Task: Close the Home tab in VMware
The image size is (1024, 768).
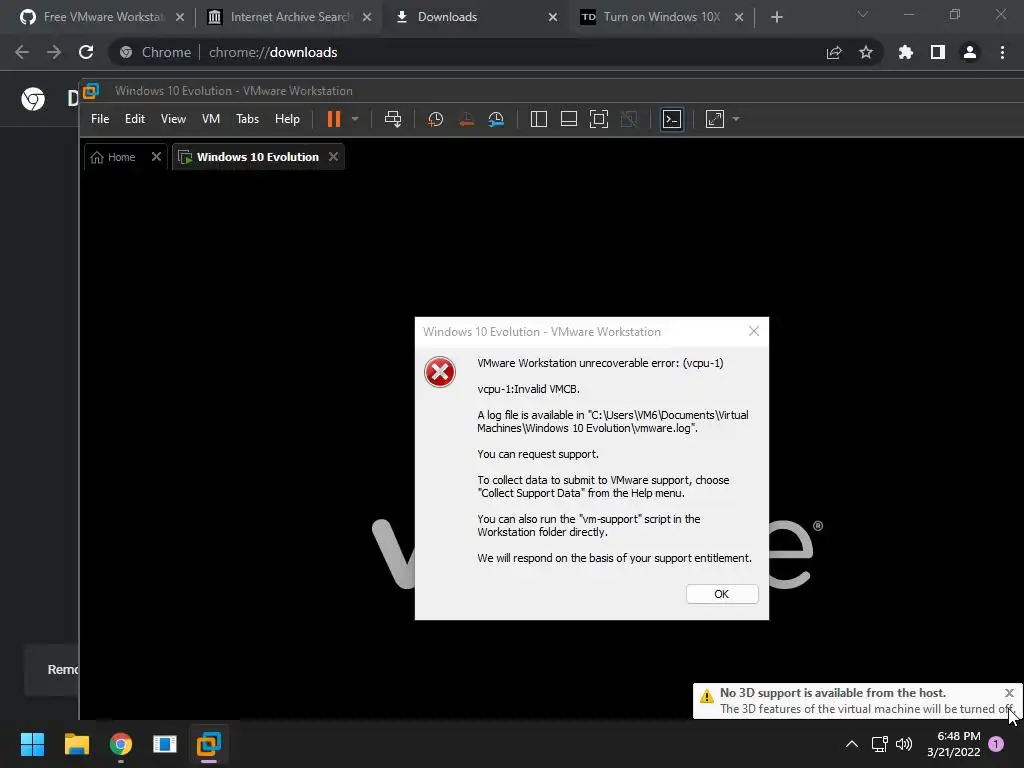Action: [x=156, y=157]
